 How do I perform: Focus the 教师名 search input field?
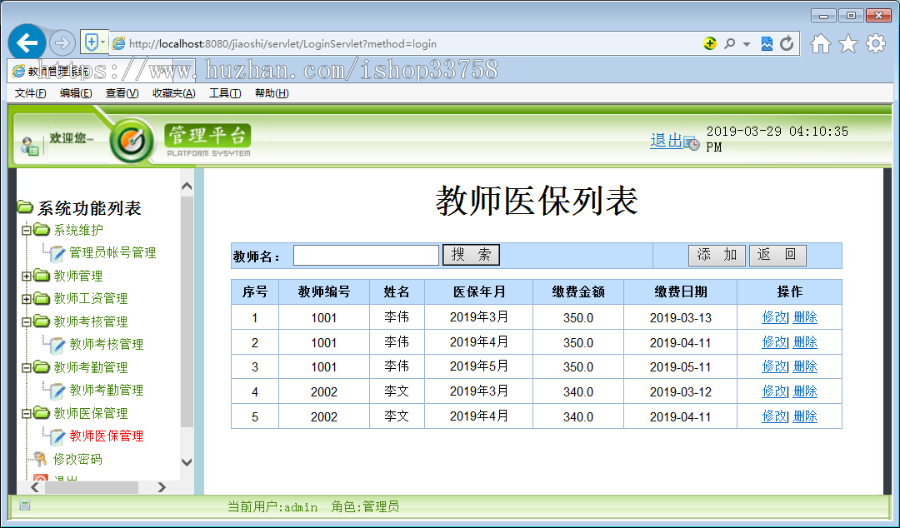point(366,255)
